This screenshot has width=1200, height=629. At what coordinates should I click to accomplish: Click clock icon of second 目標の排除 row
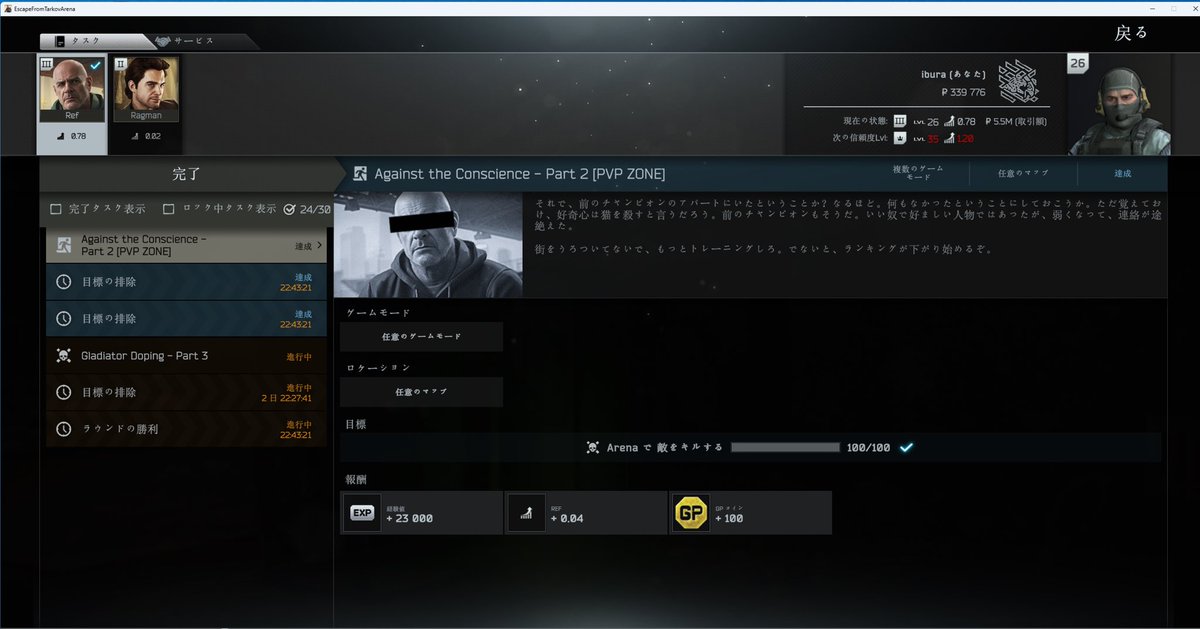(64, 319)
